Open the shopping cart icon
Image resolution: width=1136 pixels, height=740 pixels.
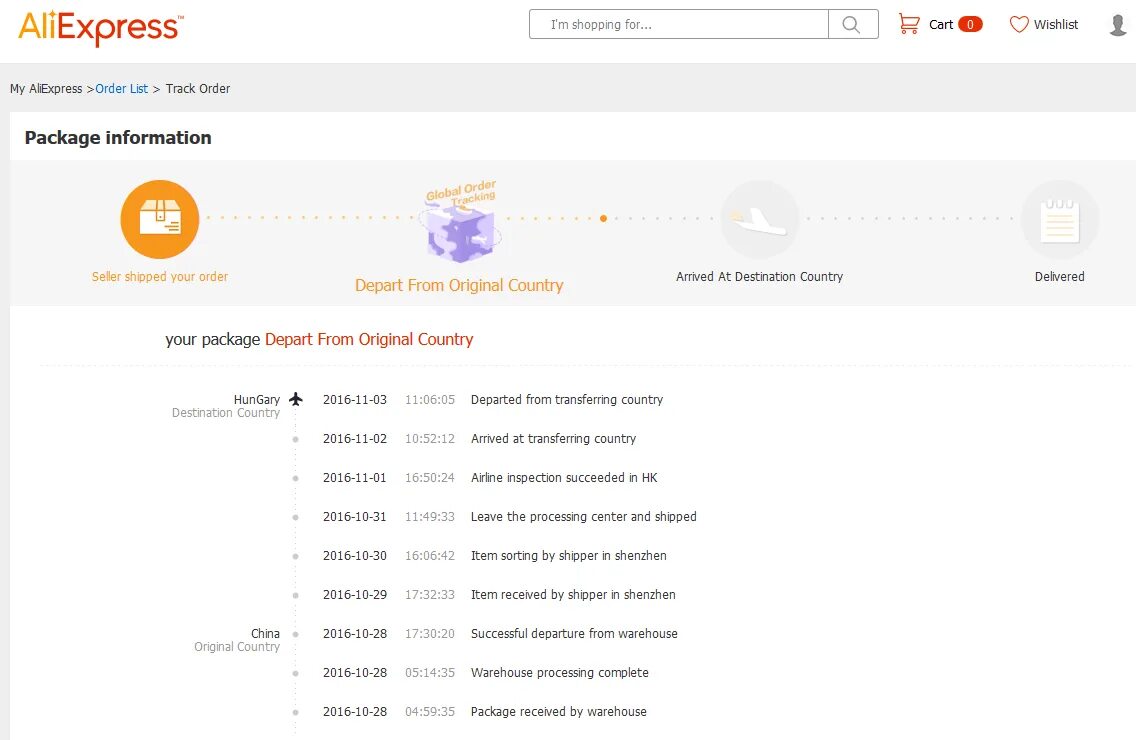point(909,24)
